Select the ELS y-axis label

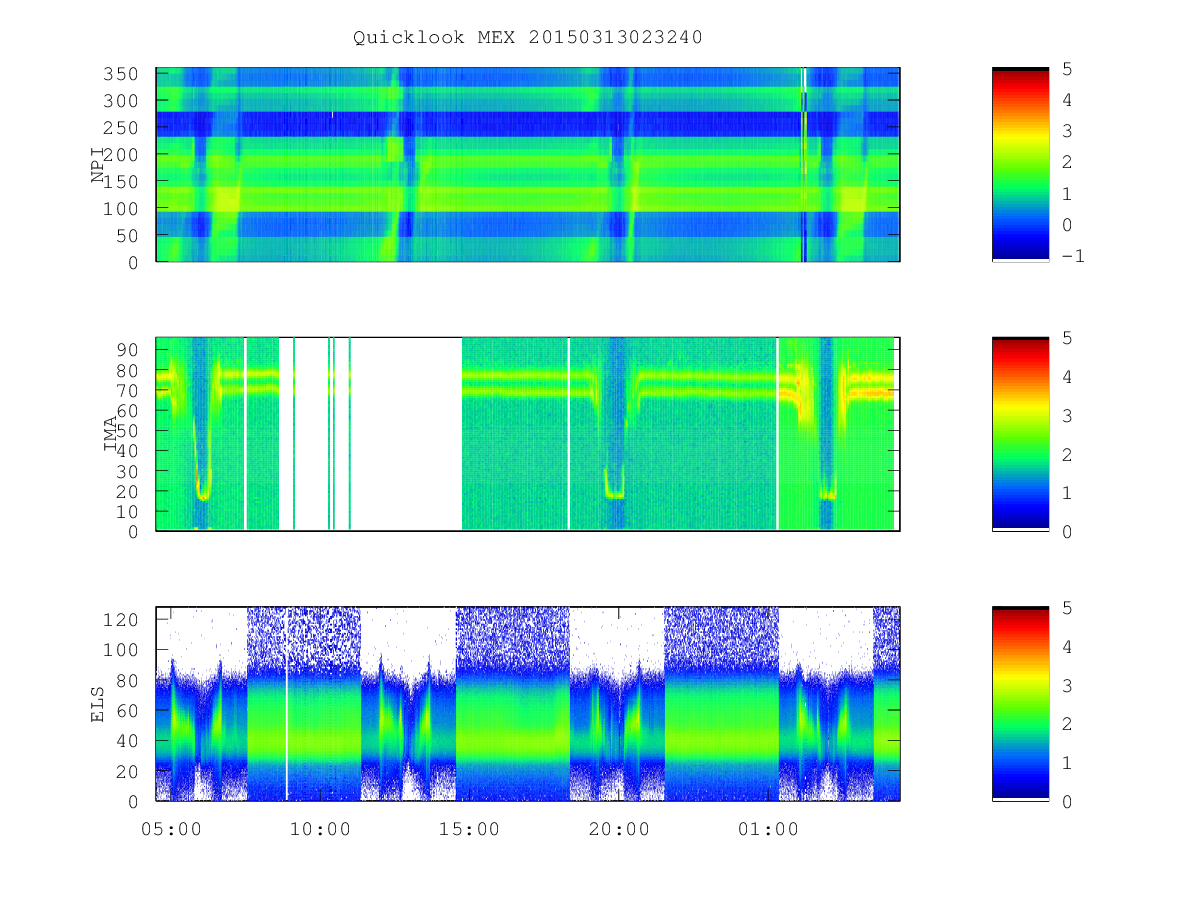point(98,705)
